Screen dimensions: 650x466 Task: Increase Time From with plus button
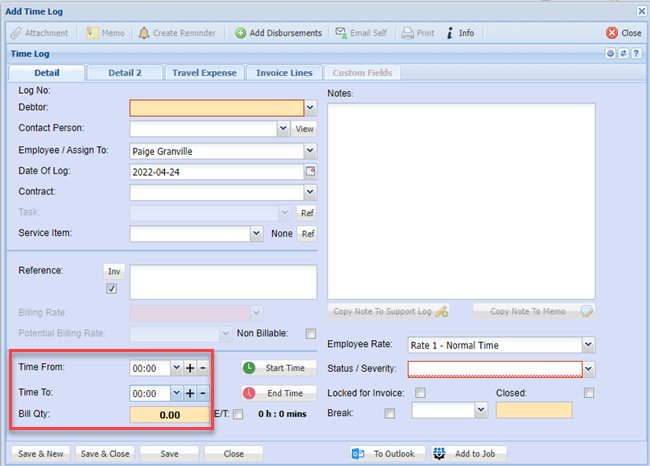[x=190, y=368]
